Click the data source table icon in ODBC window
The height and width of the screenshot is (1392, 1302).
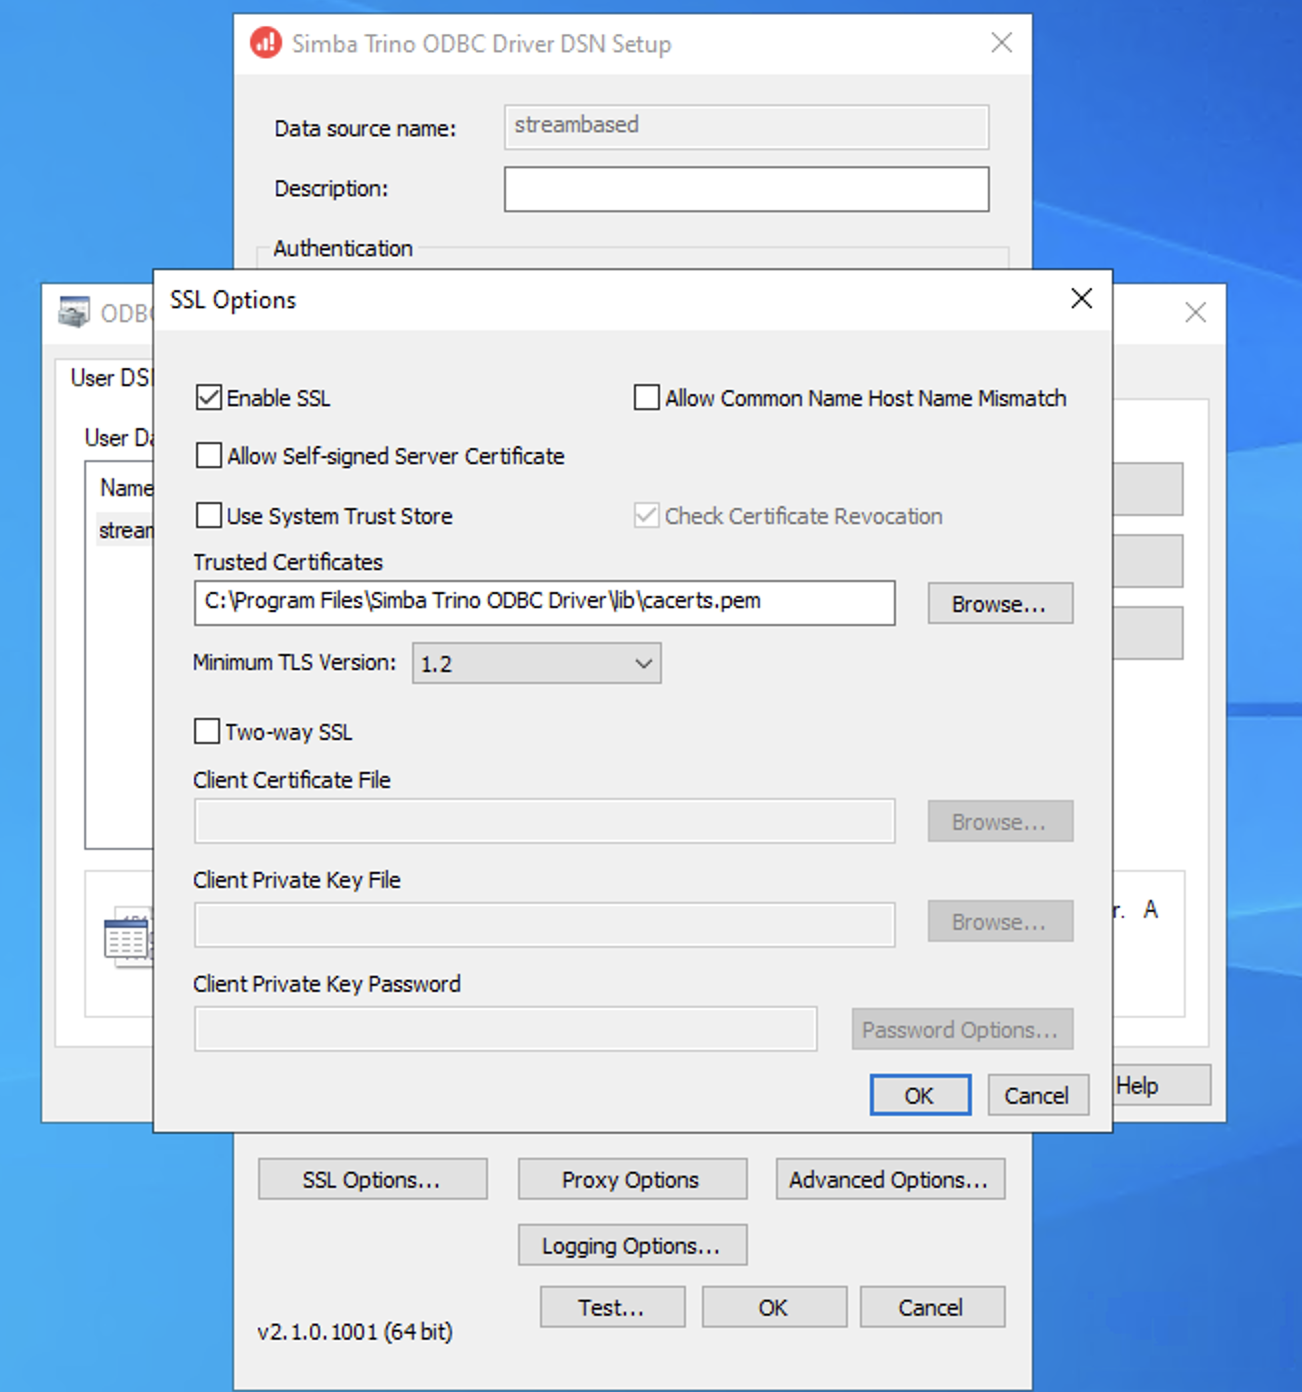[128, 938]
